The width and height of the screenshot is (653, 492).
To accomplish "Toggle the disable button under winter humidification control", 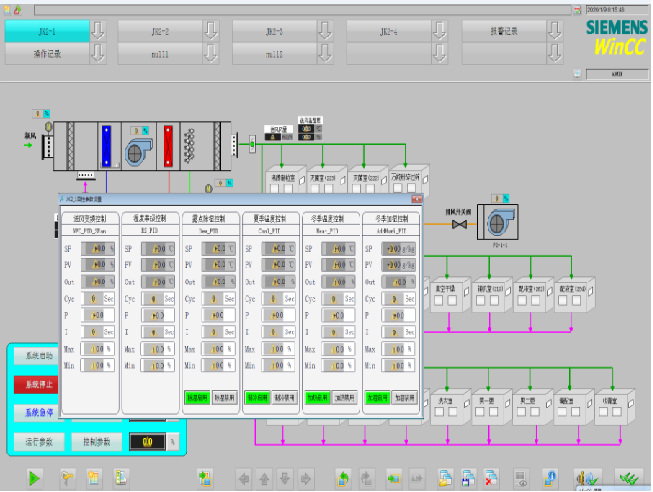I will coord(403,397).
